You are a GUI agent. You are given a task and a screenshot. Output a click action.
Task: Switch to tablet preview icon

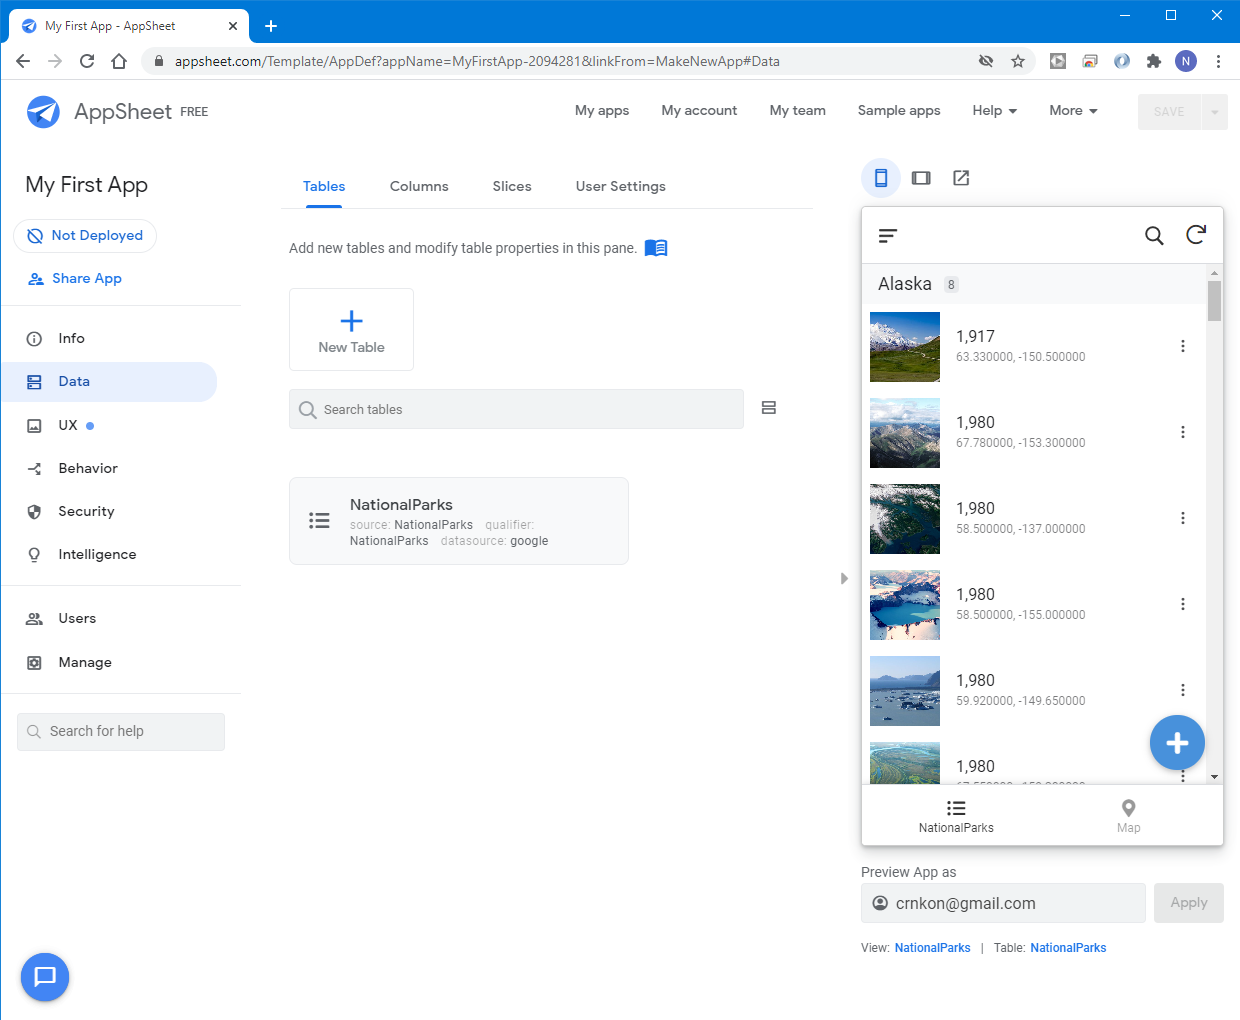[x=921, y=178]
